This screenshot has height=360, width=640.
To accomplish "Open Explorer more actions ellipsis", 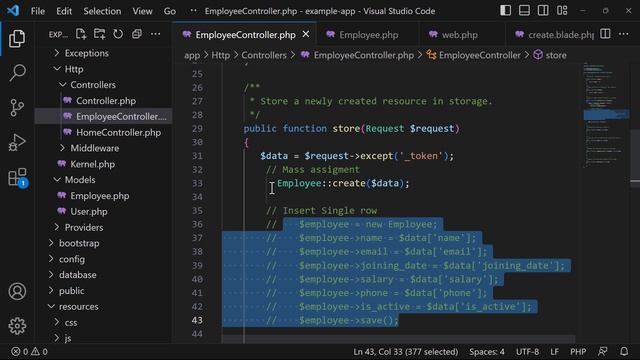I will coord(156,34).
